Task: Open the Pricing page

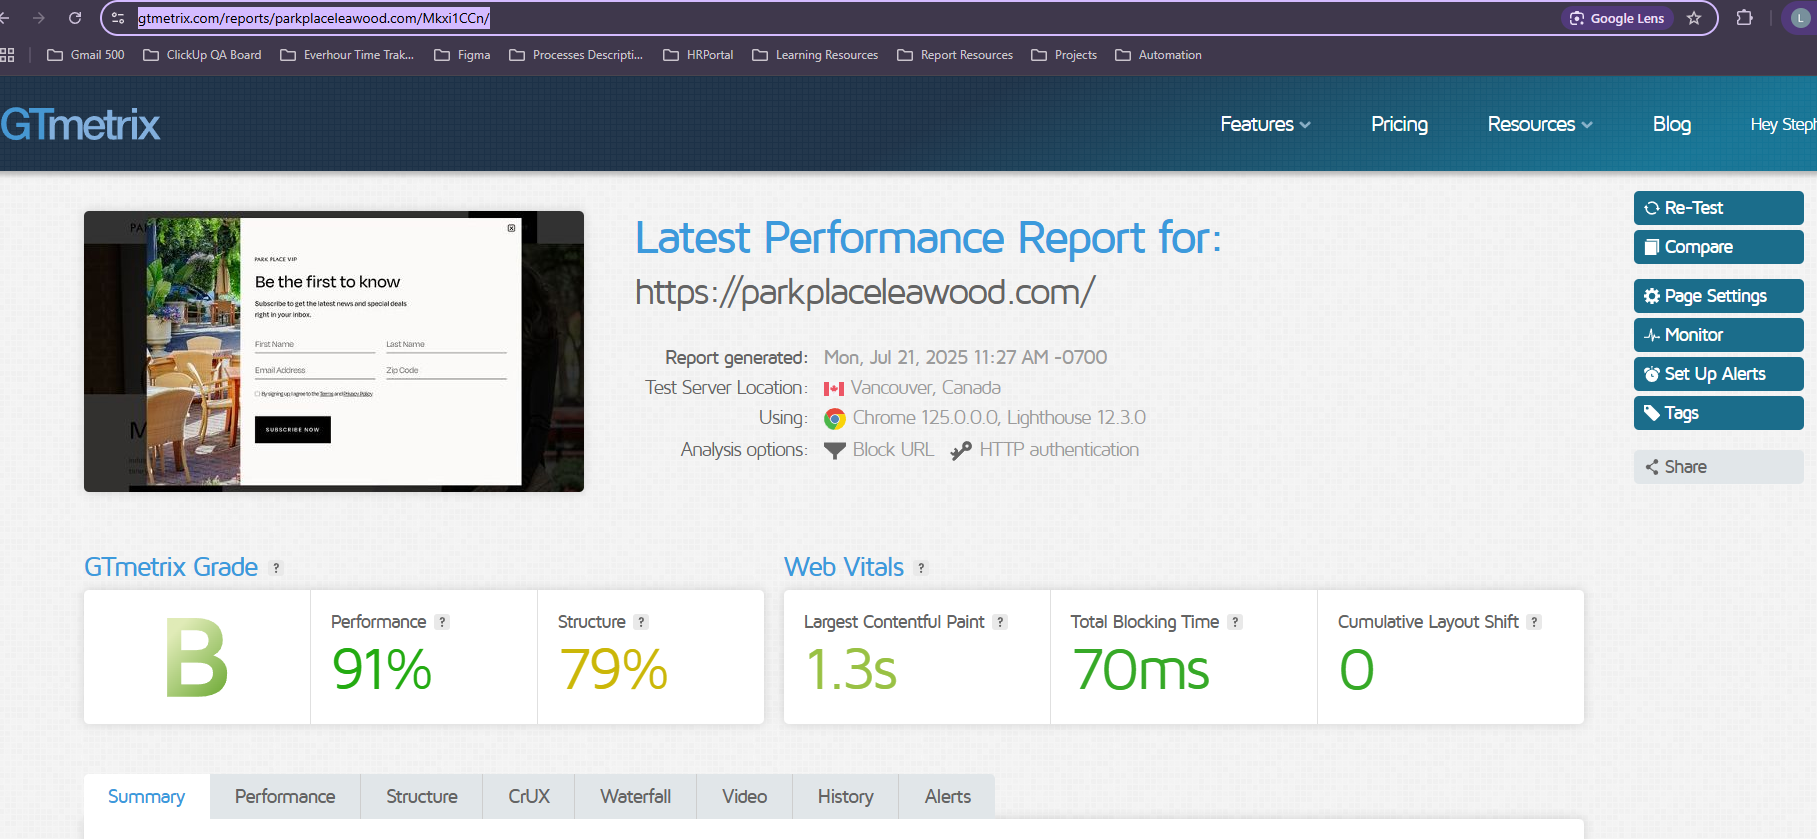Action: coord(1399,124)
